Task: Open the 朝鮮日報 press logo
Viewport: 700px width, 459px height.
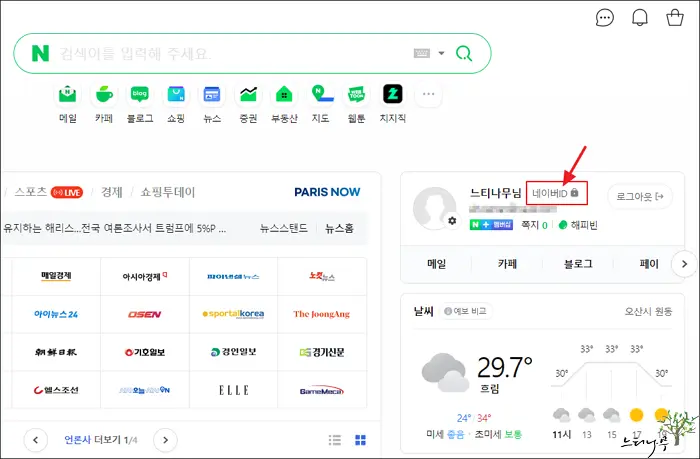Action: click(x=56, y=352)
